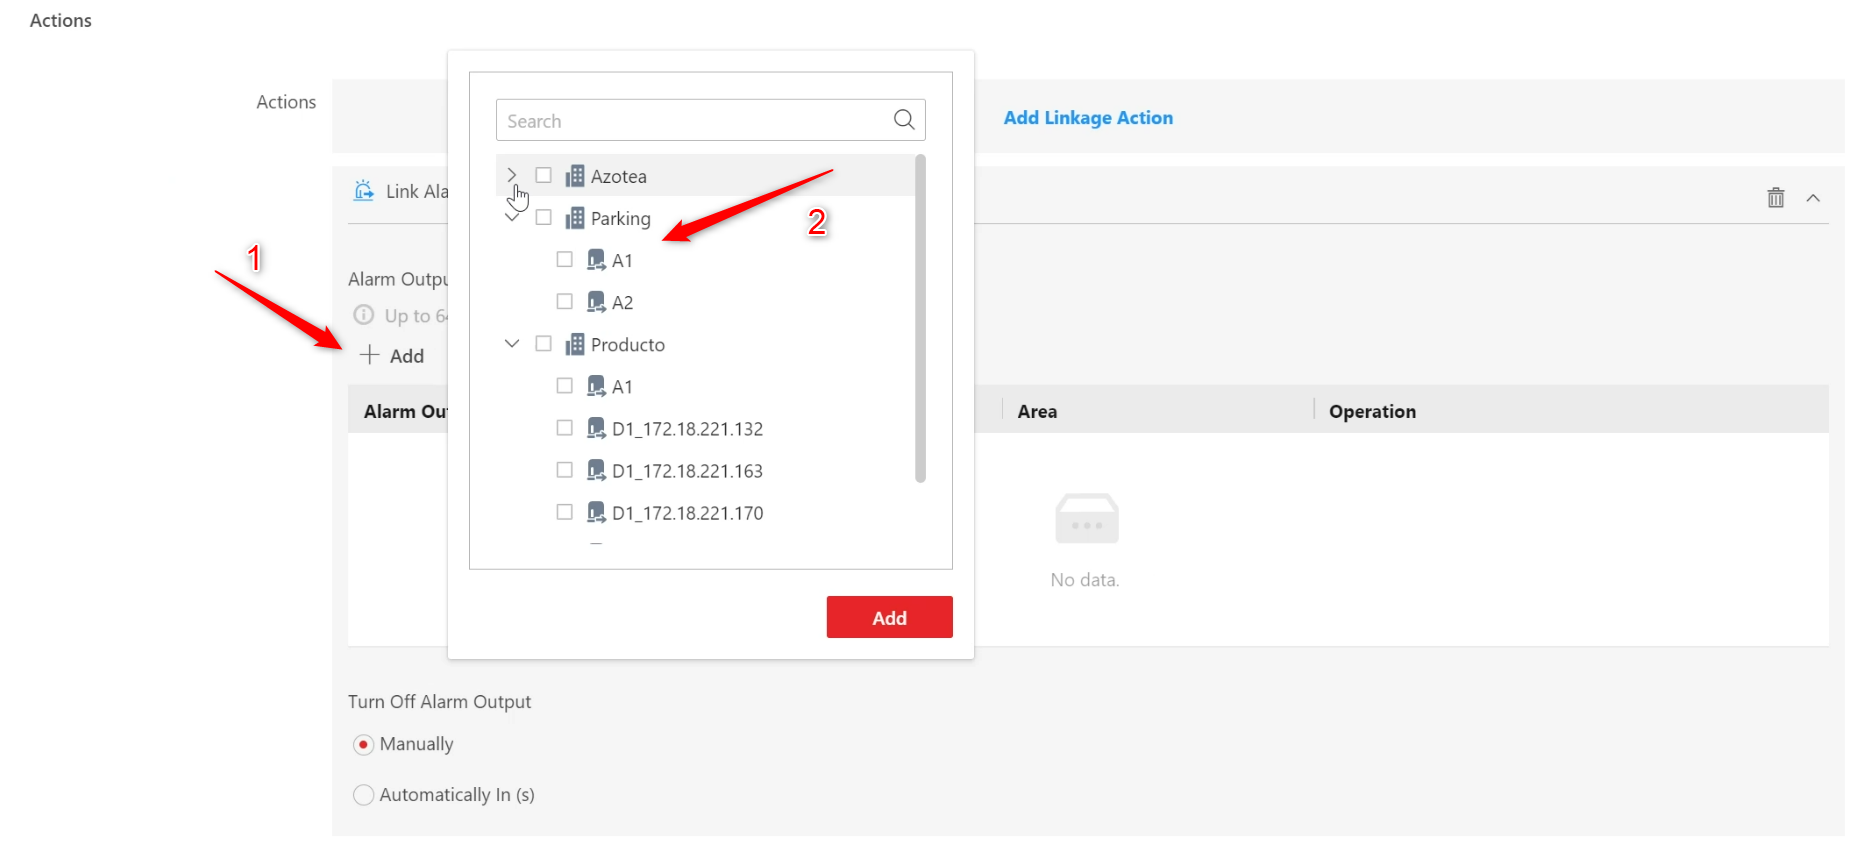The height and width of the screenshot is (855, 1865).
Task: Click the Link Alarm Output icon
Action: tap(364, 191)
